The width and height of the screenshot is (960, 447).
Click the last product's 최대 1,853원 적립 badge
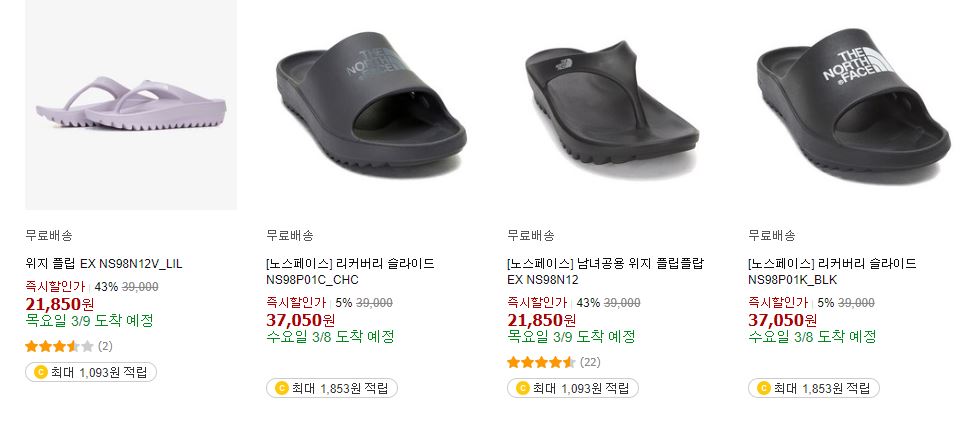click(x=814, y=388)
